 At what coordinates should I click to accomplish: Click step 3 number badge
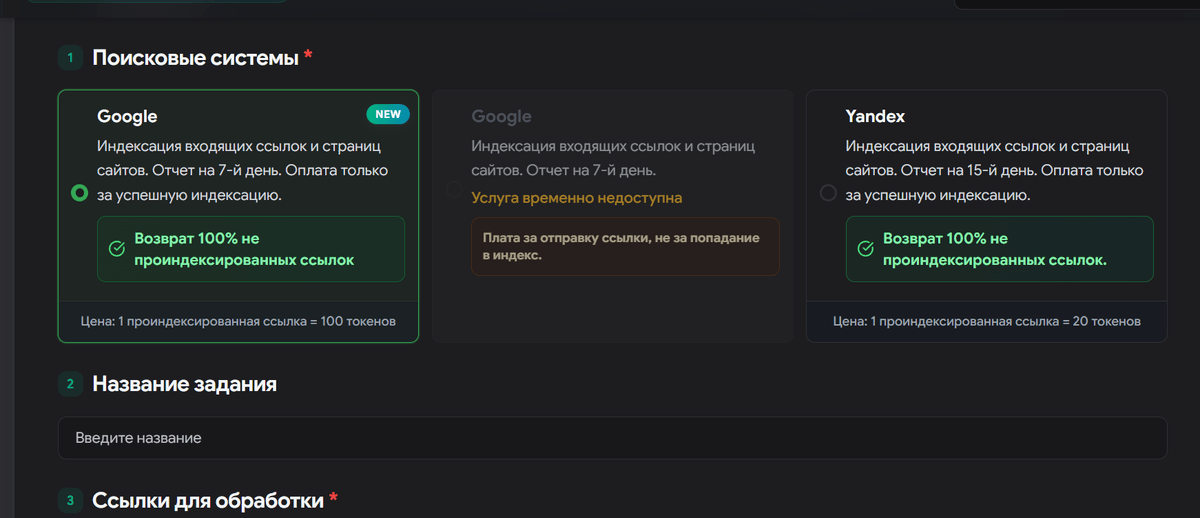70,500
